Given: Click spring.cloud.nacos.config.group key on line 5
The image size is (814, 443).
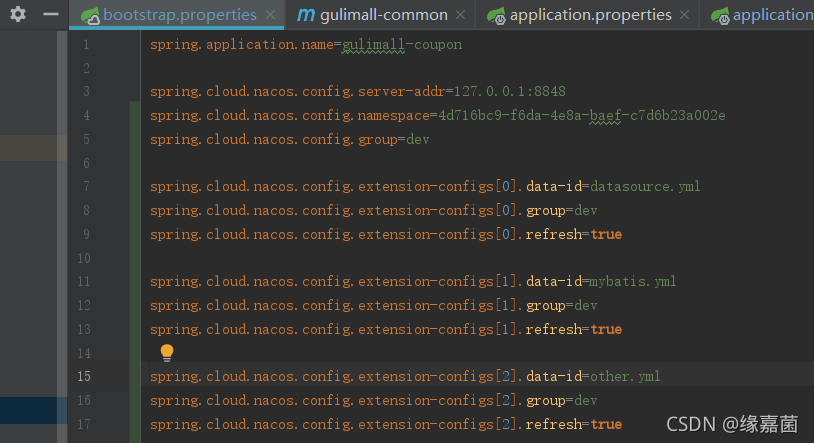Looking at the screenshot, I should coord(274,140).
